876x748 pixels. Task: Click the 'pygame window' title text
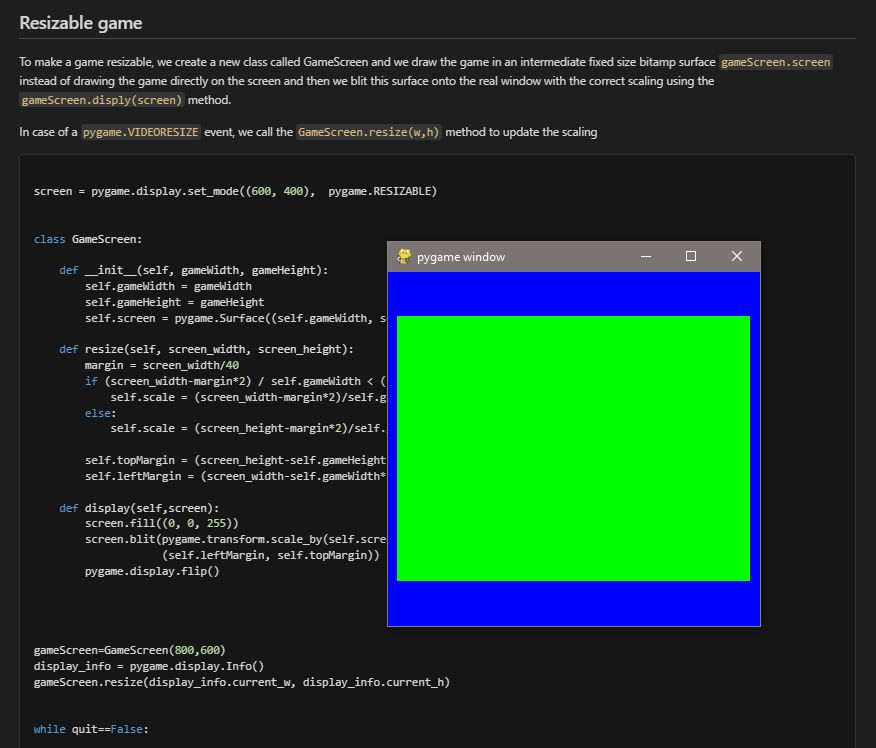pyautogui.click(x=461, y=257)
